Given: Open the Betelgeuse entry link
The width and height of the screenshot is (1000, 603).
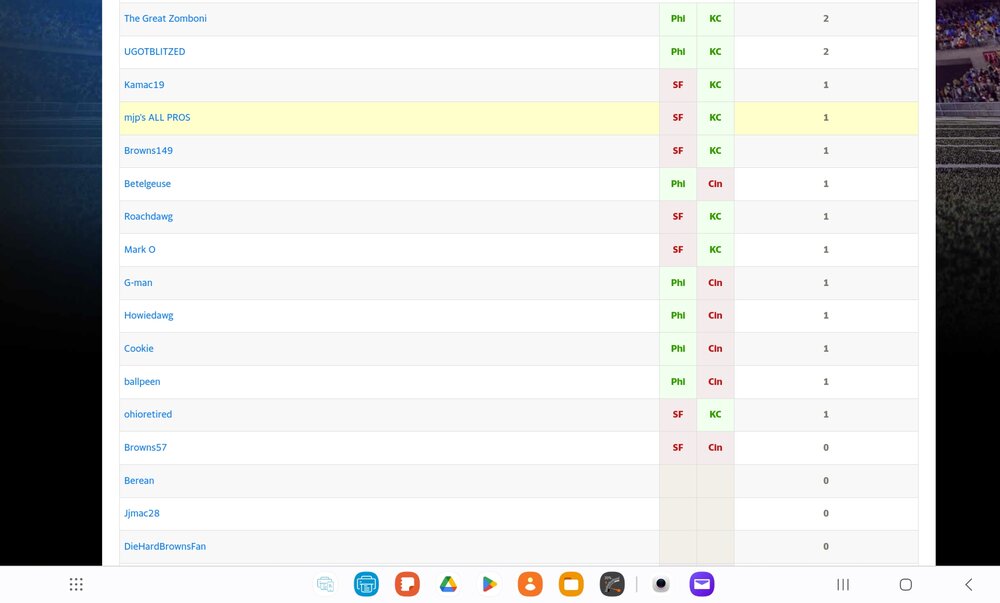Looking at the screenshot, I should click(147, 184).
